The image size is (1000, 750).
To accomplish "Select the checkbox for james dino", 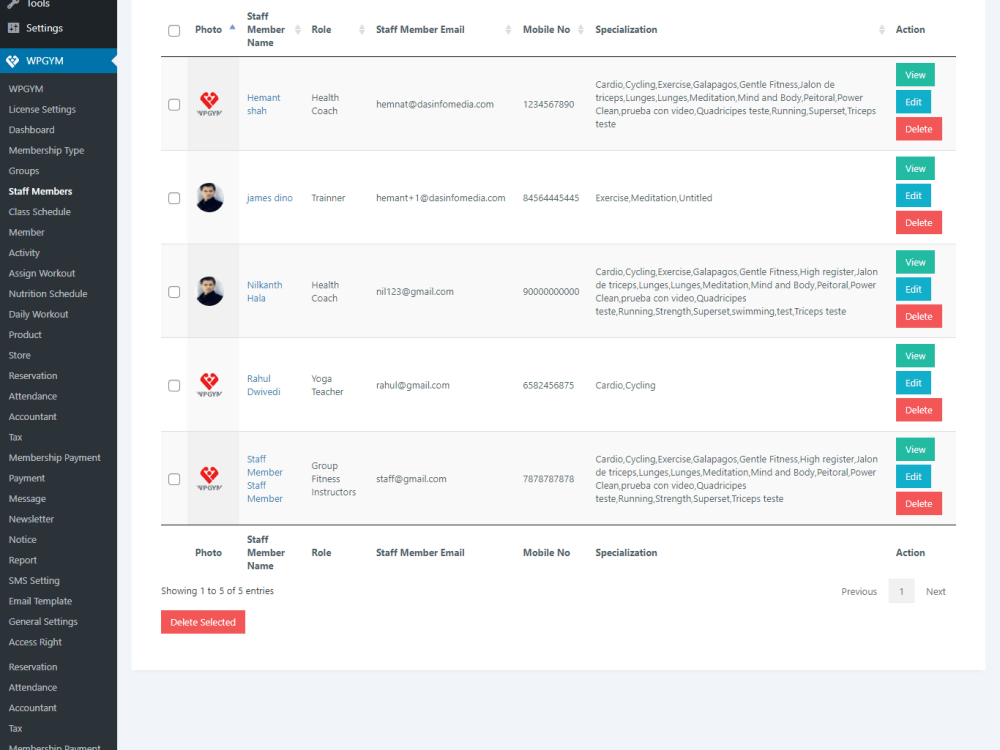I will coord(174,198).
